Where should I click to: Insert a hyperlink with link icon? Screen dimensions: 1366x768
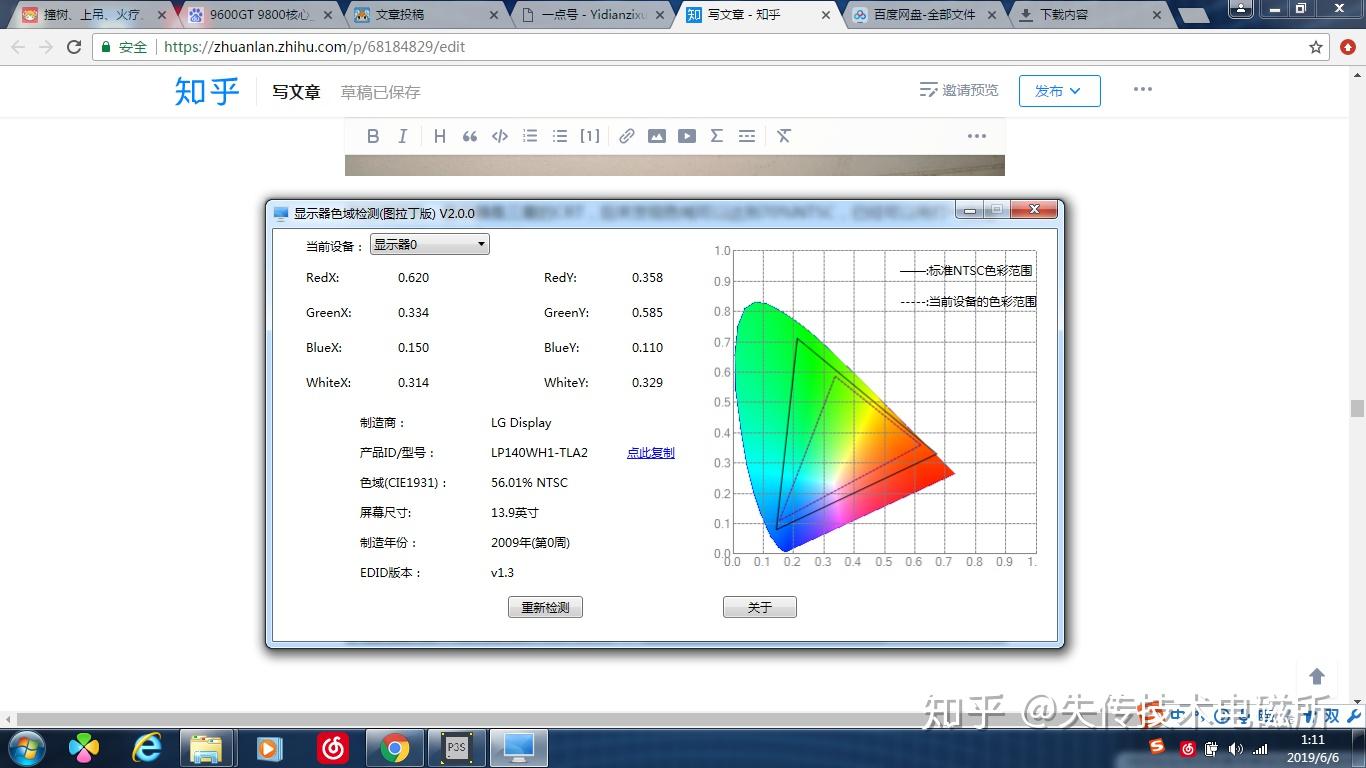tap(626, 136)
